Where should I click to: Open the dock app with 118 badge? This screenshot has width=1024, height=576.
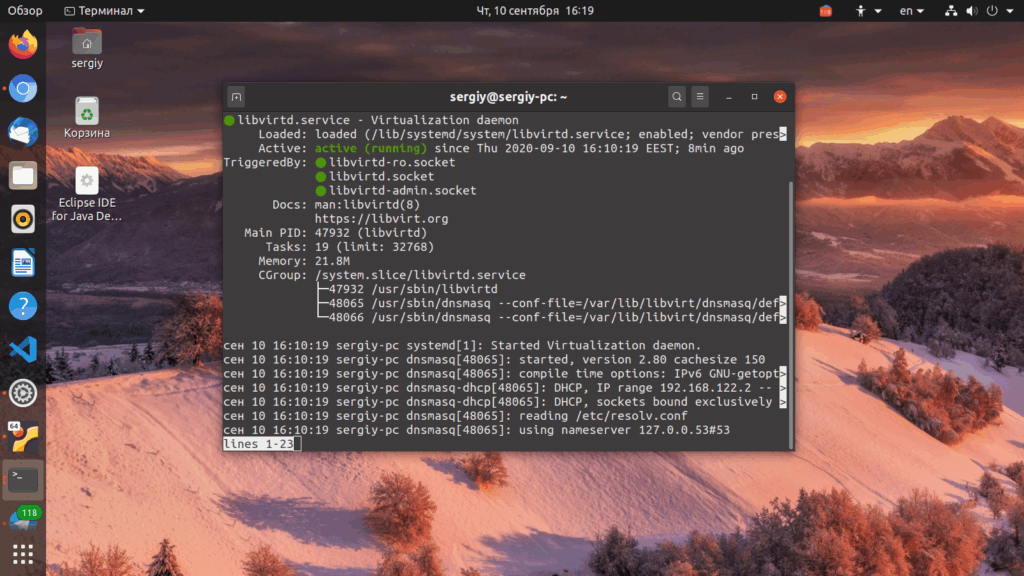pyautogui.click(x=24, y=518)
